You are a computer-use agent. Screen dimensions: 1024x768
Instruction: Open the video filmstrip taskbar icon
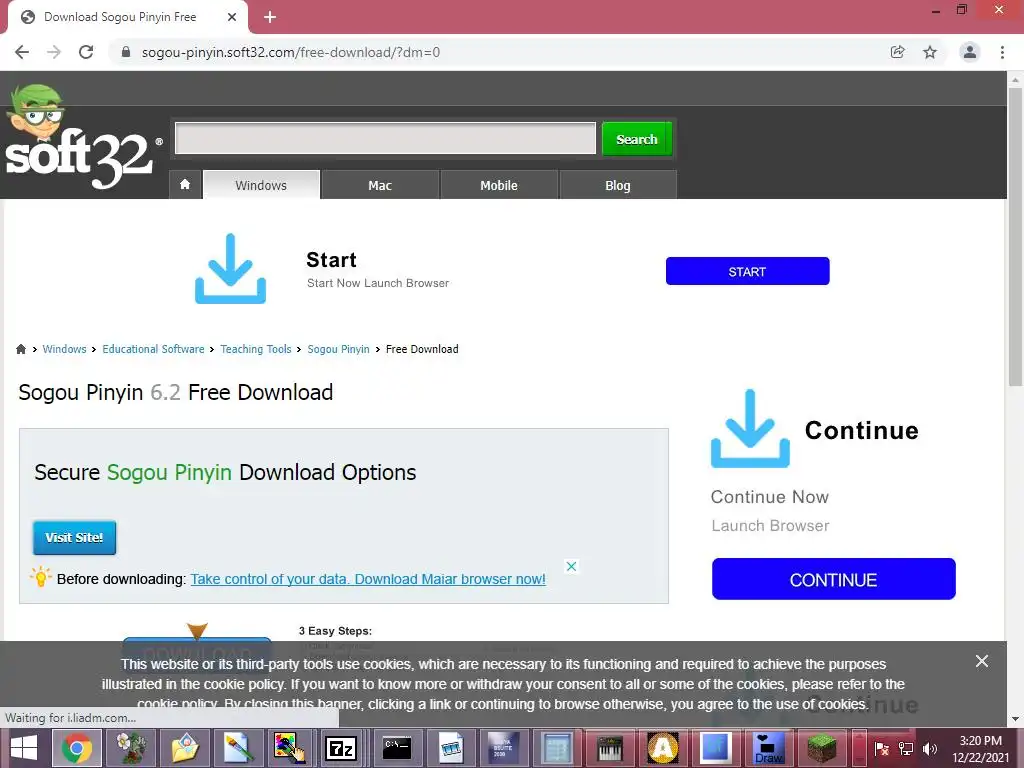[451, 748]
